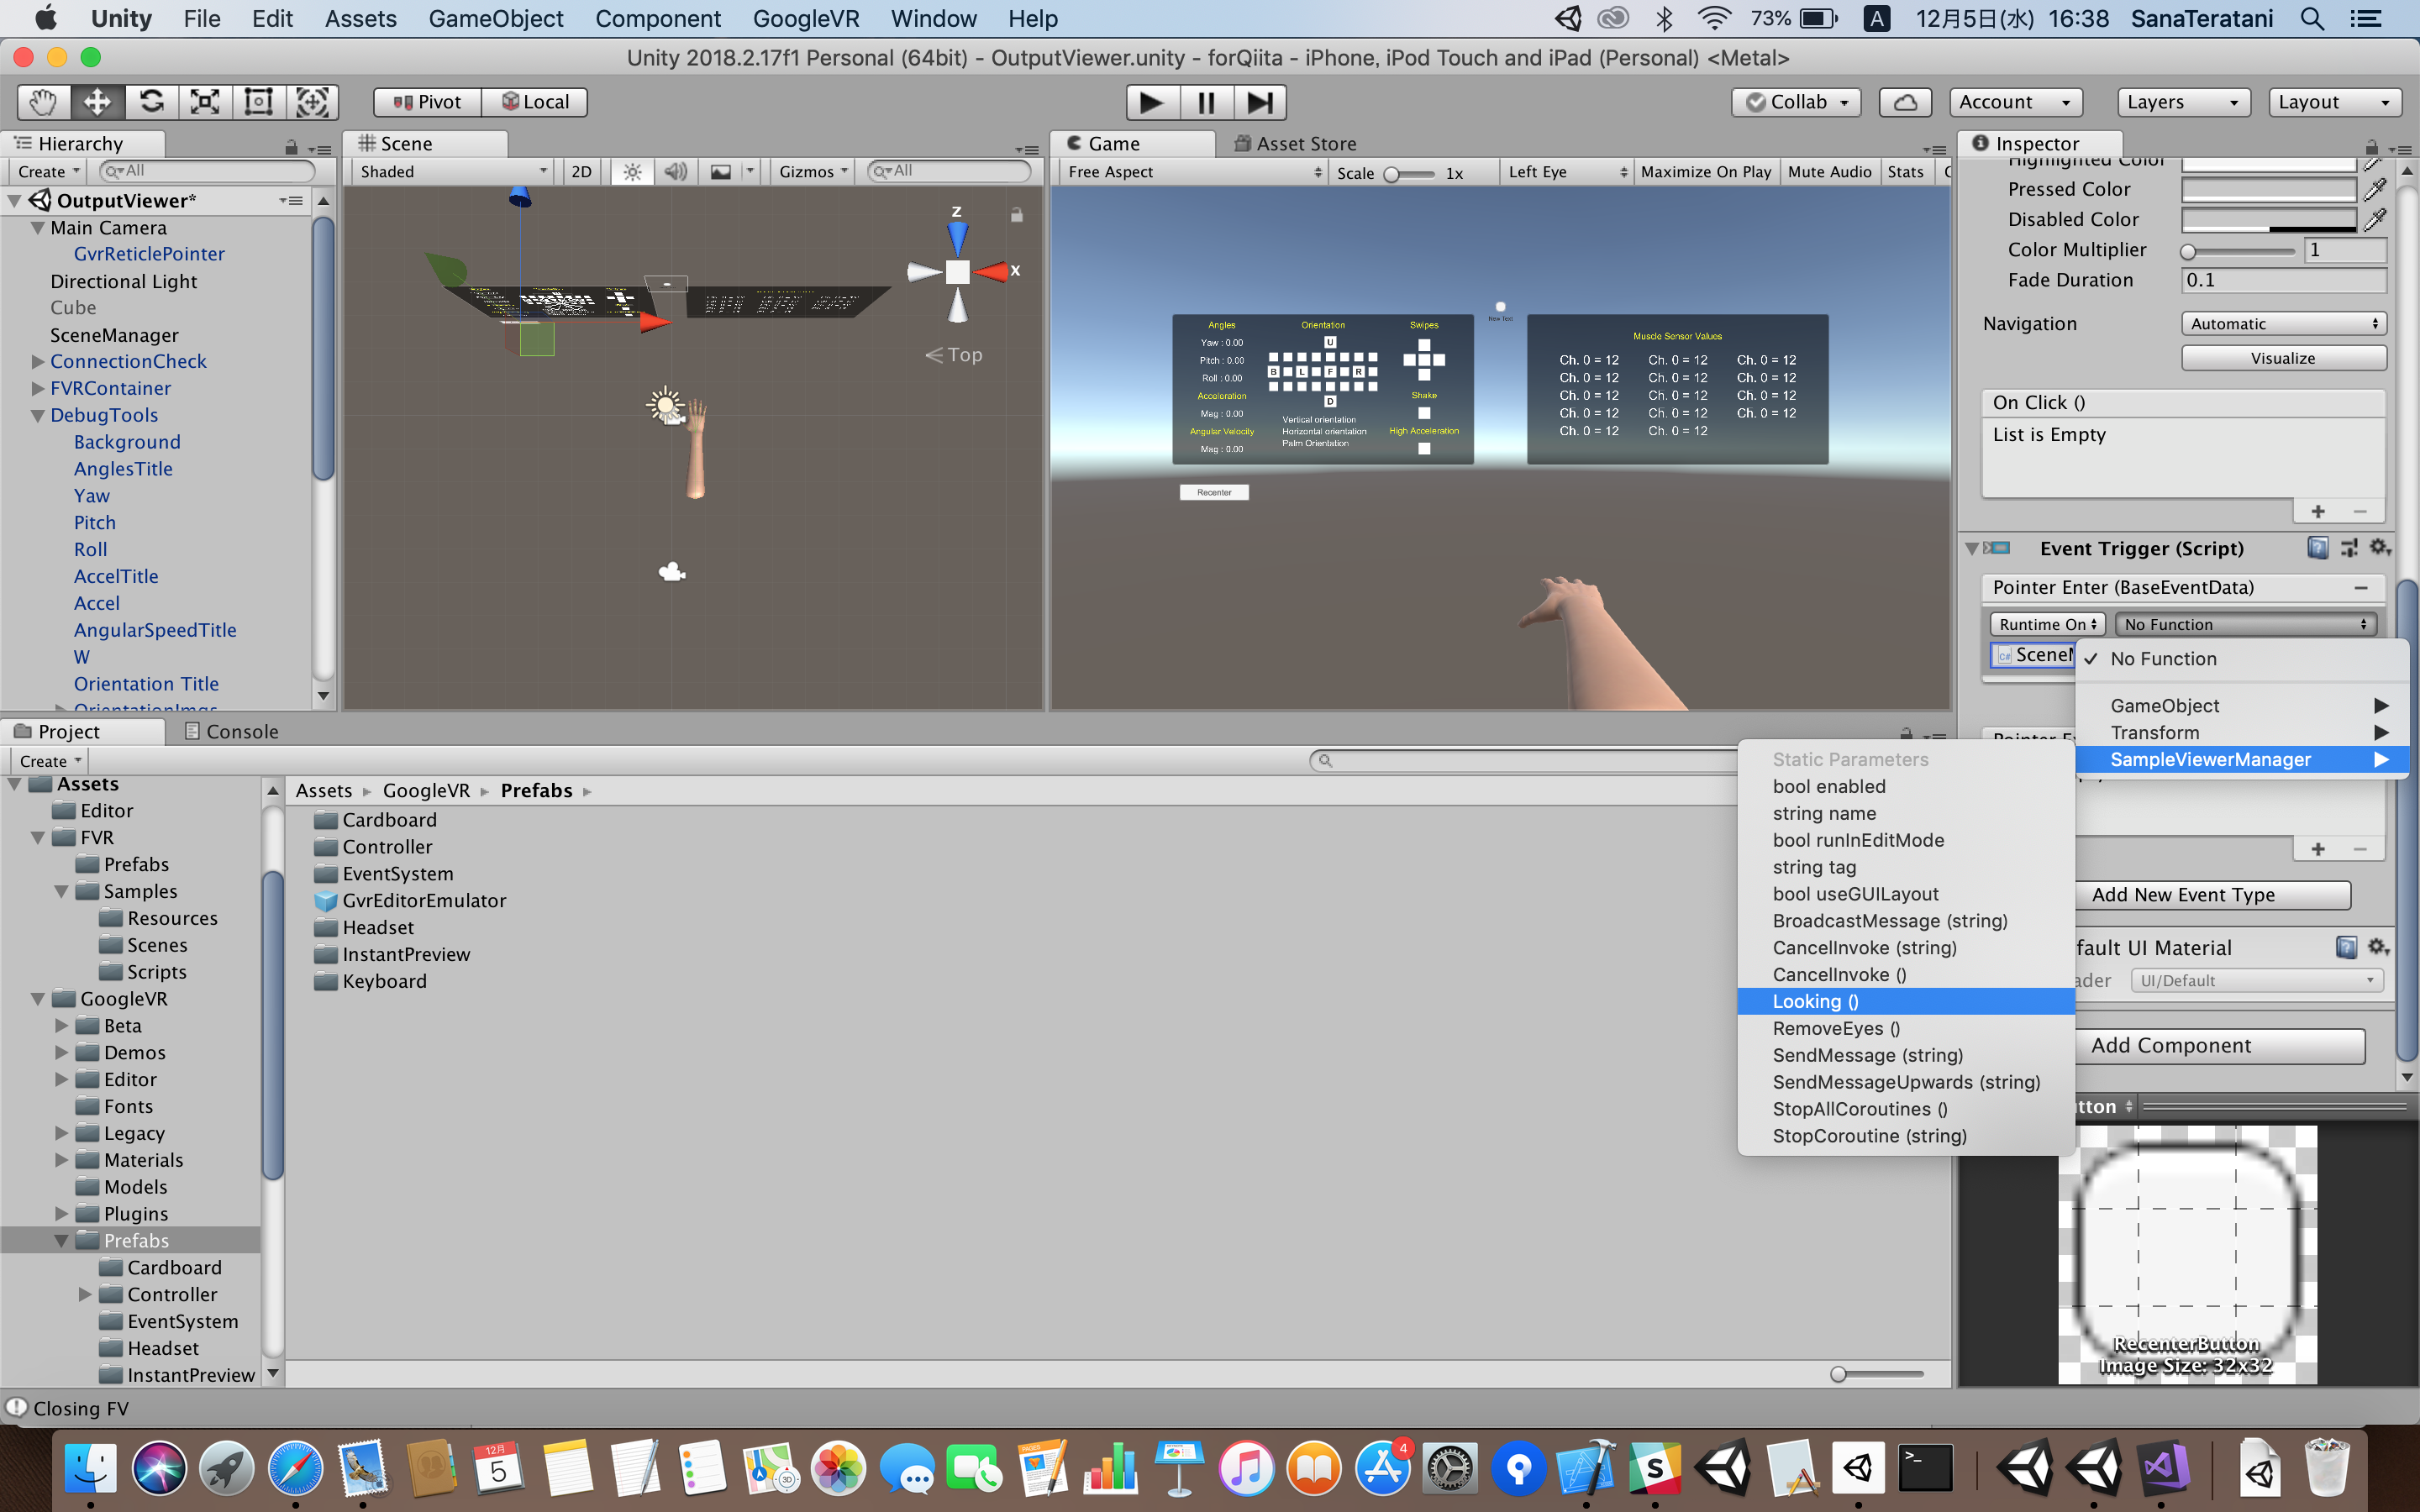Screen dimensions: 2420x1512
Task: Toggle 2D scene view mode
Action: coord(581,172)
